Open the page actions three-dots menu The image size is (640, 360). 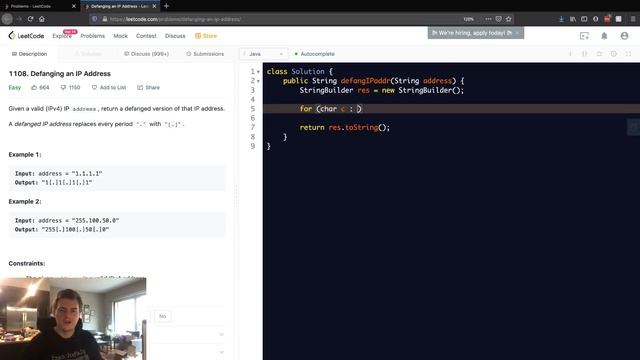[x=488, y=19]
